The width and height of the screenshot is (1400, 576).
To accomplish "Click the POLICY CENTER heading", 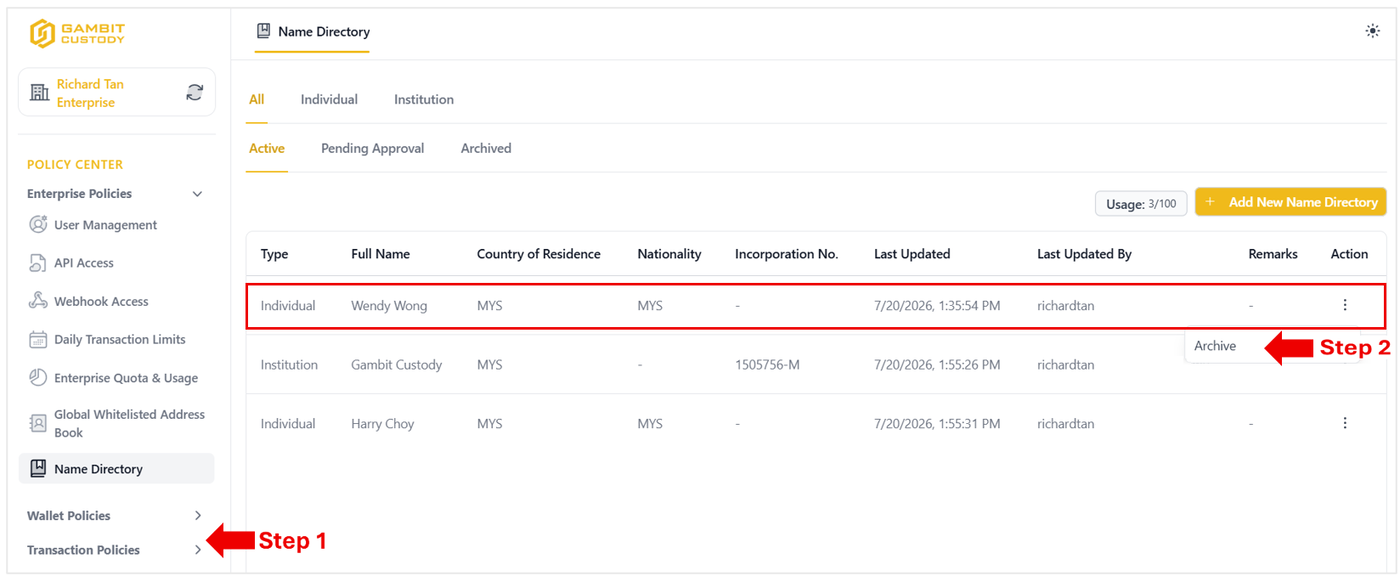I will point(75,164).
